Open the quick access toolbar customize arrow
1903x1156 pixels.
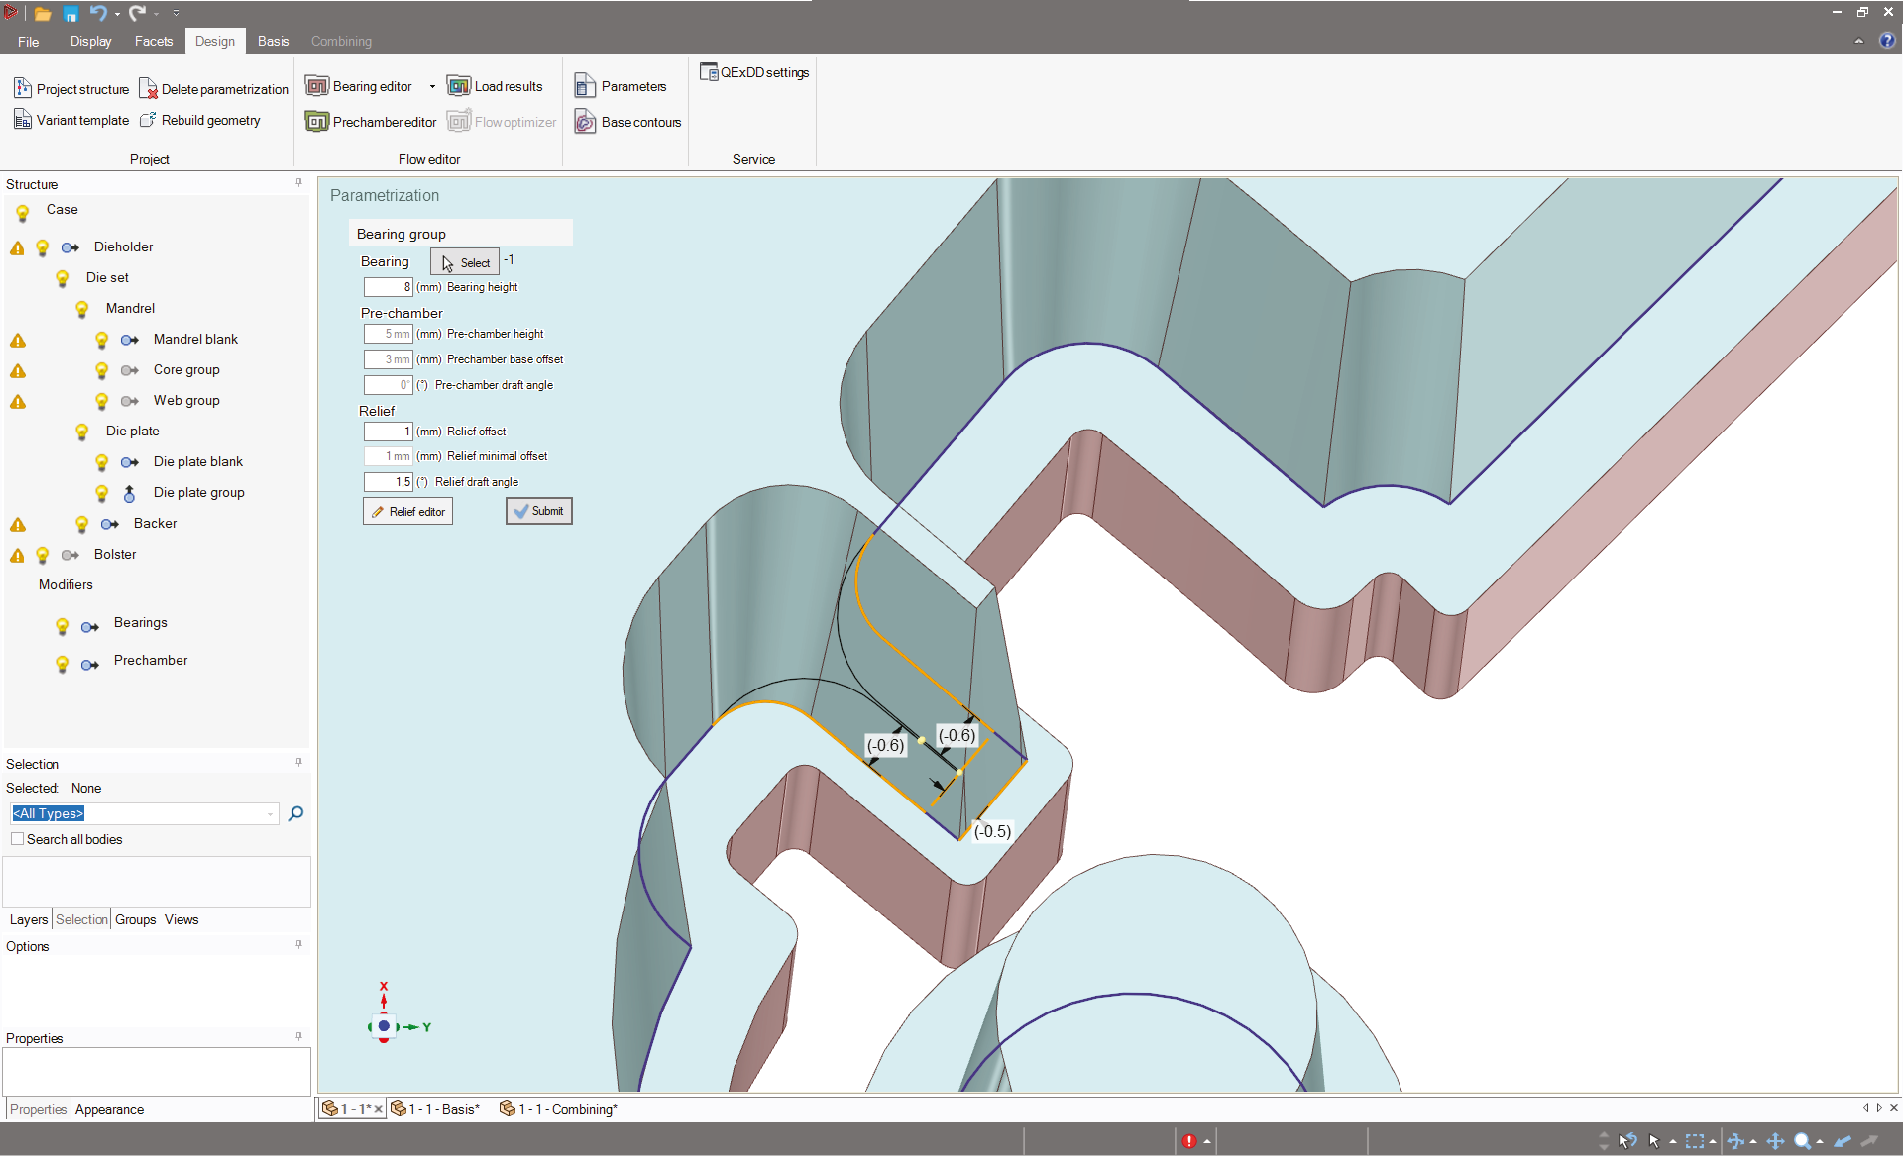(177, 13)
